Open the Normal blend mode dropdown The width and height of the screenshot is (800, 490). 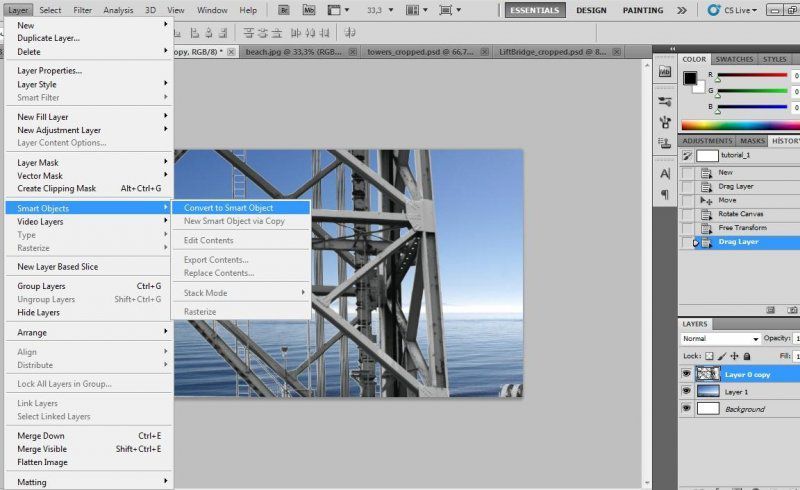[719, 338]
